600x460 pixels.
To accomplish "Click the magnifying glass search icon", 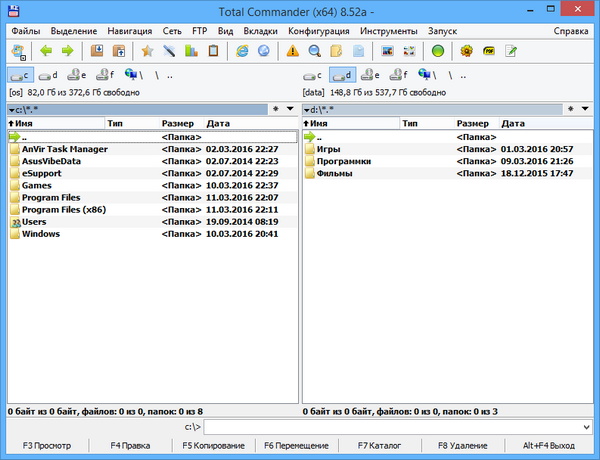I will 314,50.
